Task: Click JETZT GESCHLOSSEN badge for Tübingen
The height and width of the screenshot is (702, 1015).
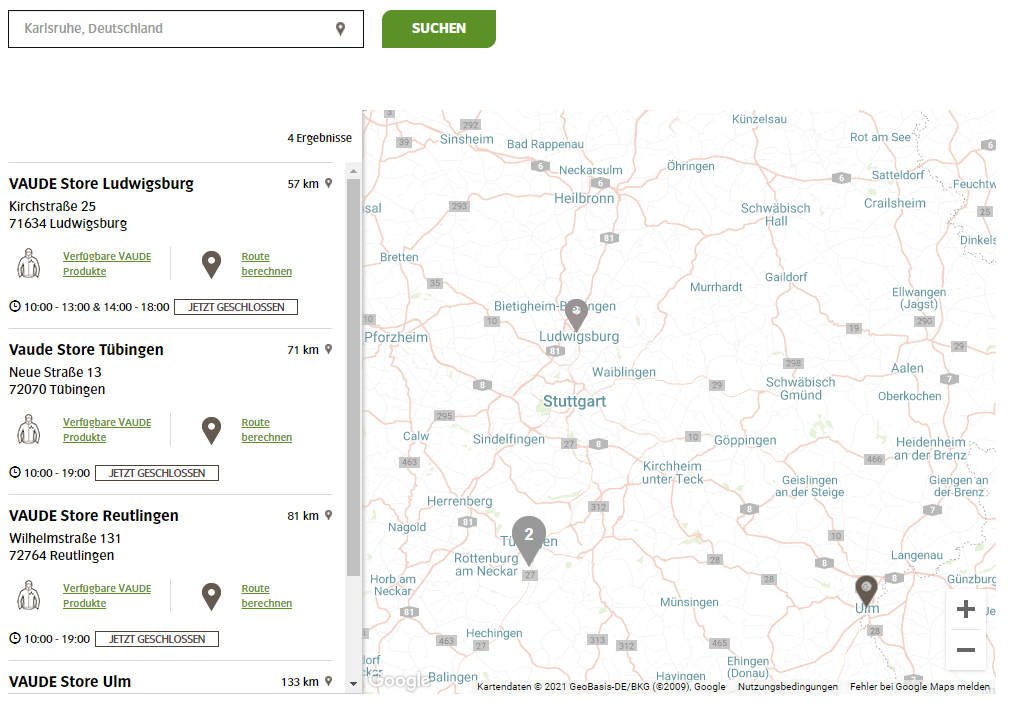Action: pos(157,473)
